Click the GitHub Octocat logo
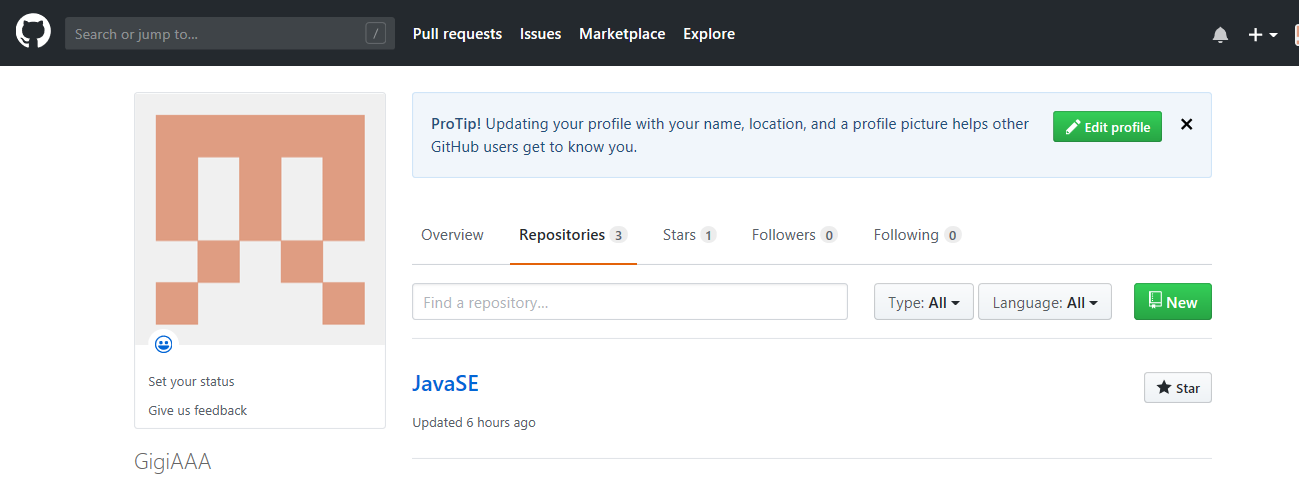 pos(33,33)
